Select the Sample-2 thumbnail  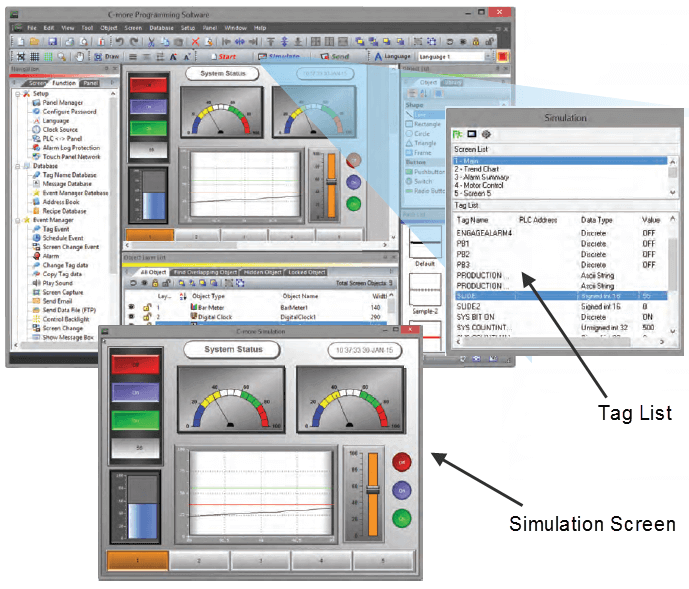[426, 290]
